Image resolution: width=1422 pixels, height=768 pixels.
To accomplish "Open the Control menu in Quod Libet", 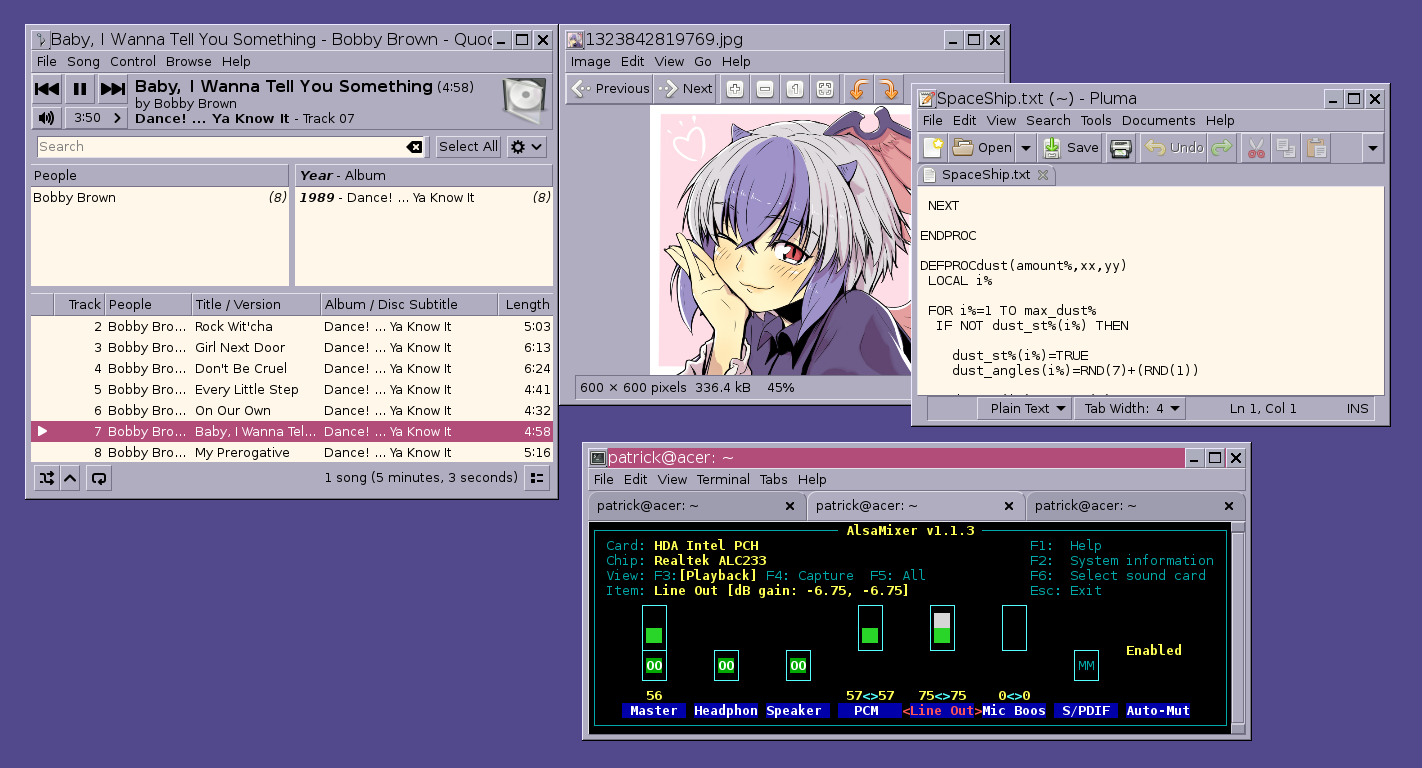I will coord(133,62).
